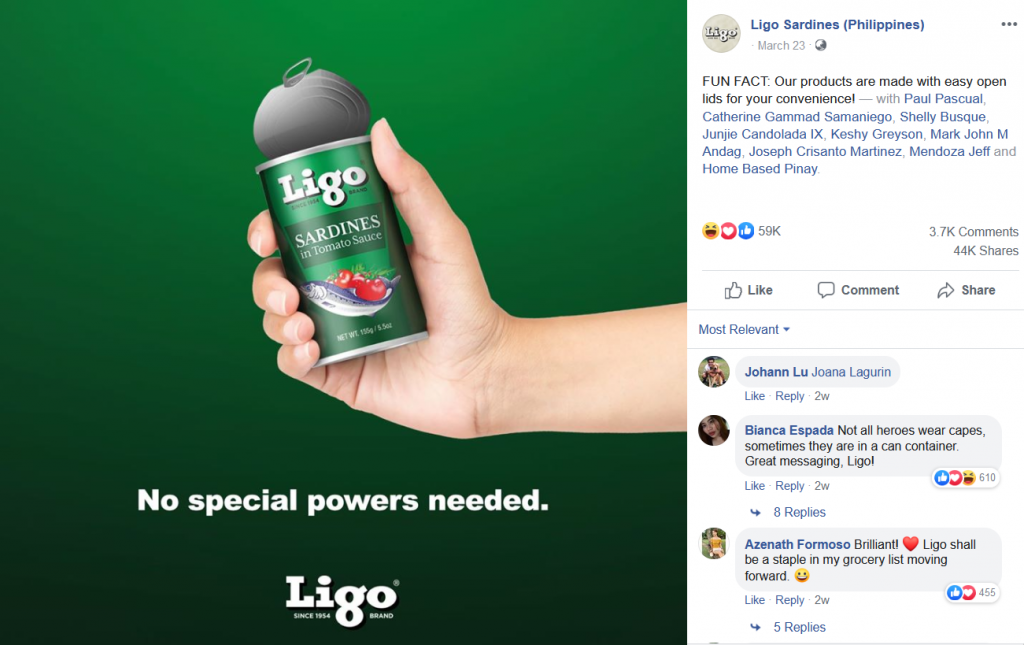Reply to Johann Lu's comment
Viewport: 1024px width, 645px height.
[x=790, y=396]
